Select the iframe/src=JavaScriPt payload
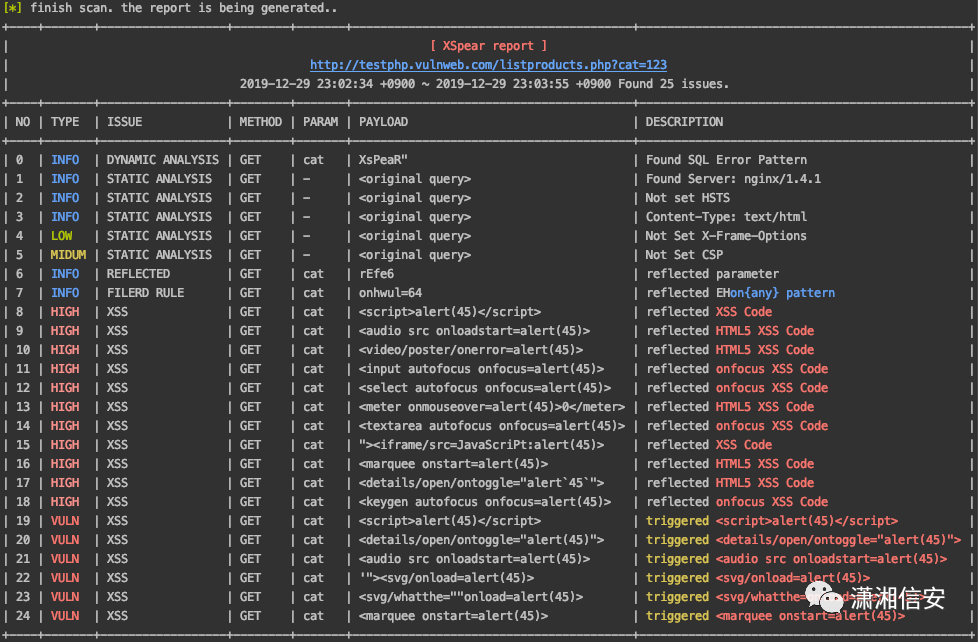978x642 pixels. pos(481,445)
